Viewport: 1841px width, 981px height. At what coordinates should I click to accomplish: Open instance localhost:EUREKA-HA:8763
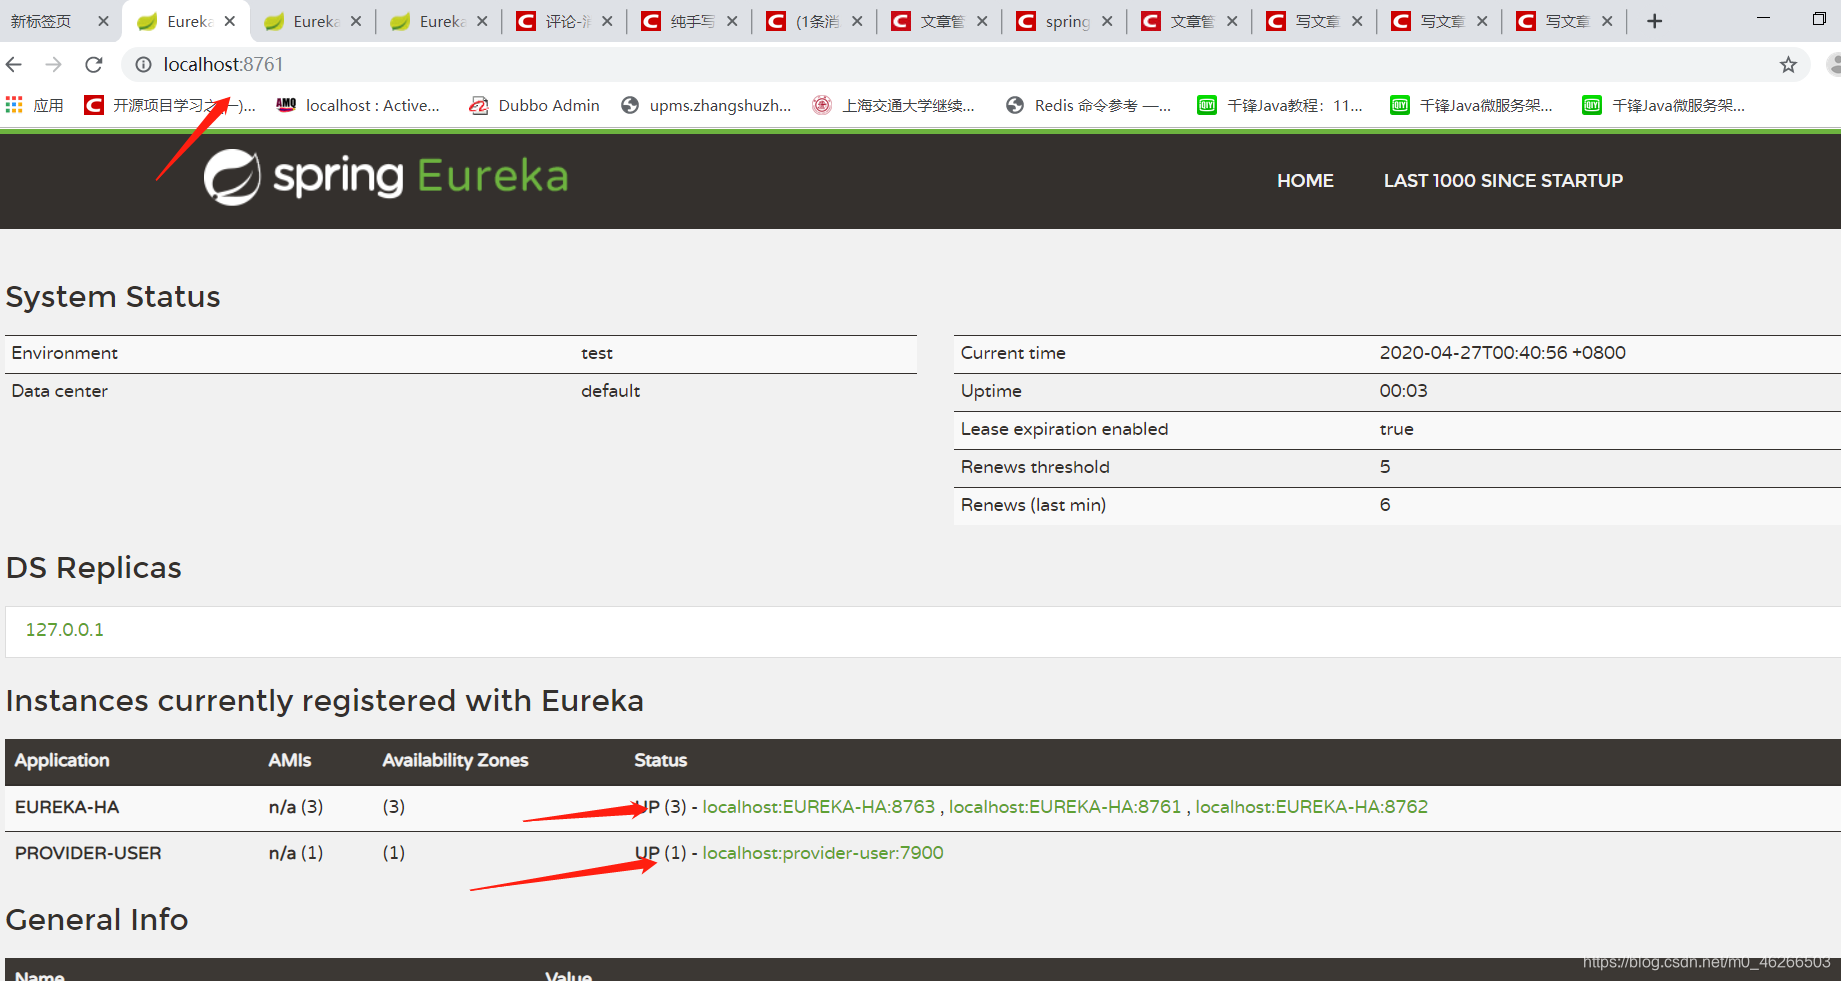click(818, 807)
